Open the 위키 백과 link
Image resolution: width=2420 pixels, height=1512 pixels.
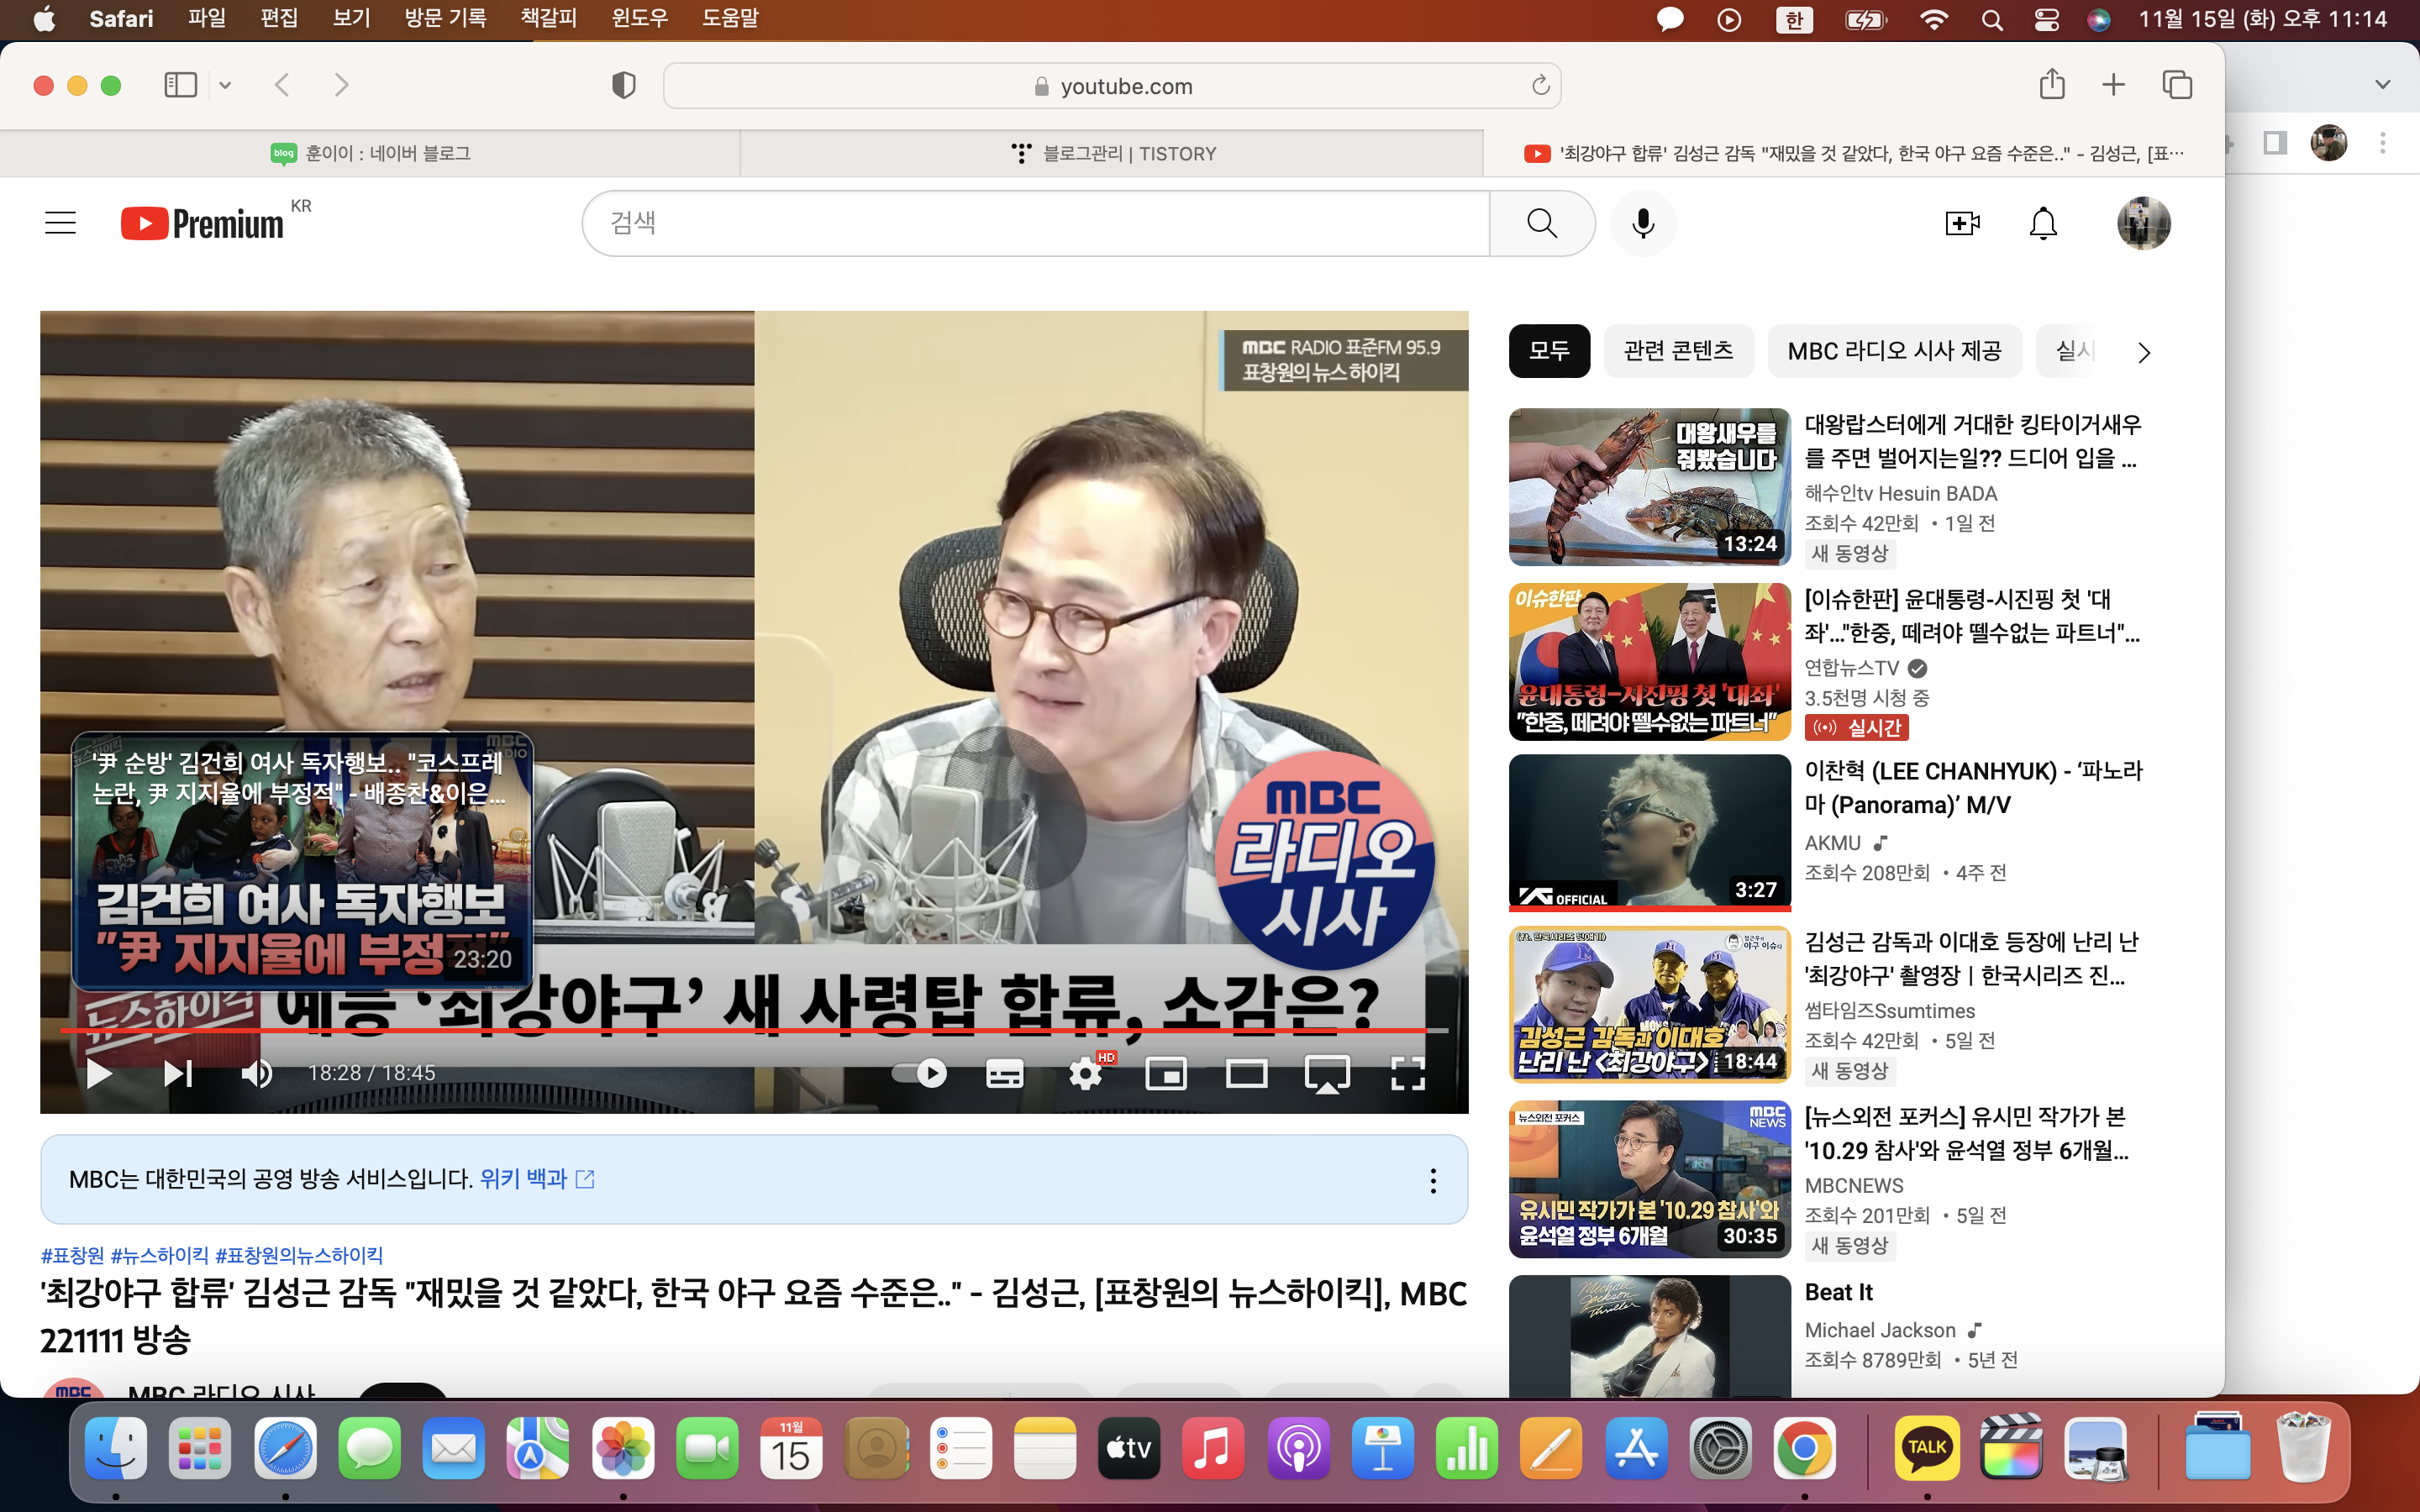pyautogui.click(x=523, y=1179)
